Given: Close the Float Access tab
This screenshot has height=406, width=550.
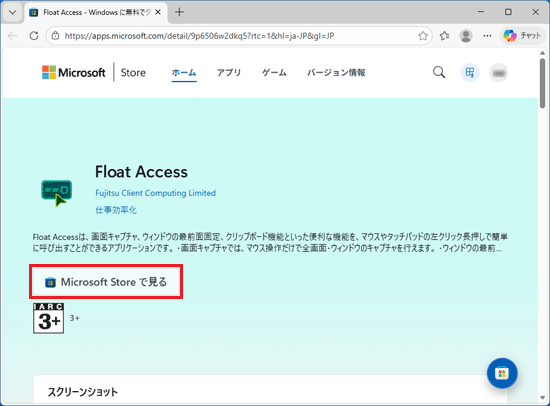Looking at the screenshot, I should point(158,12).
